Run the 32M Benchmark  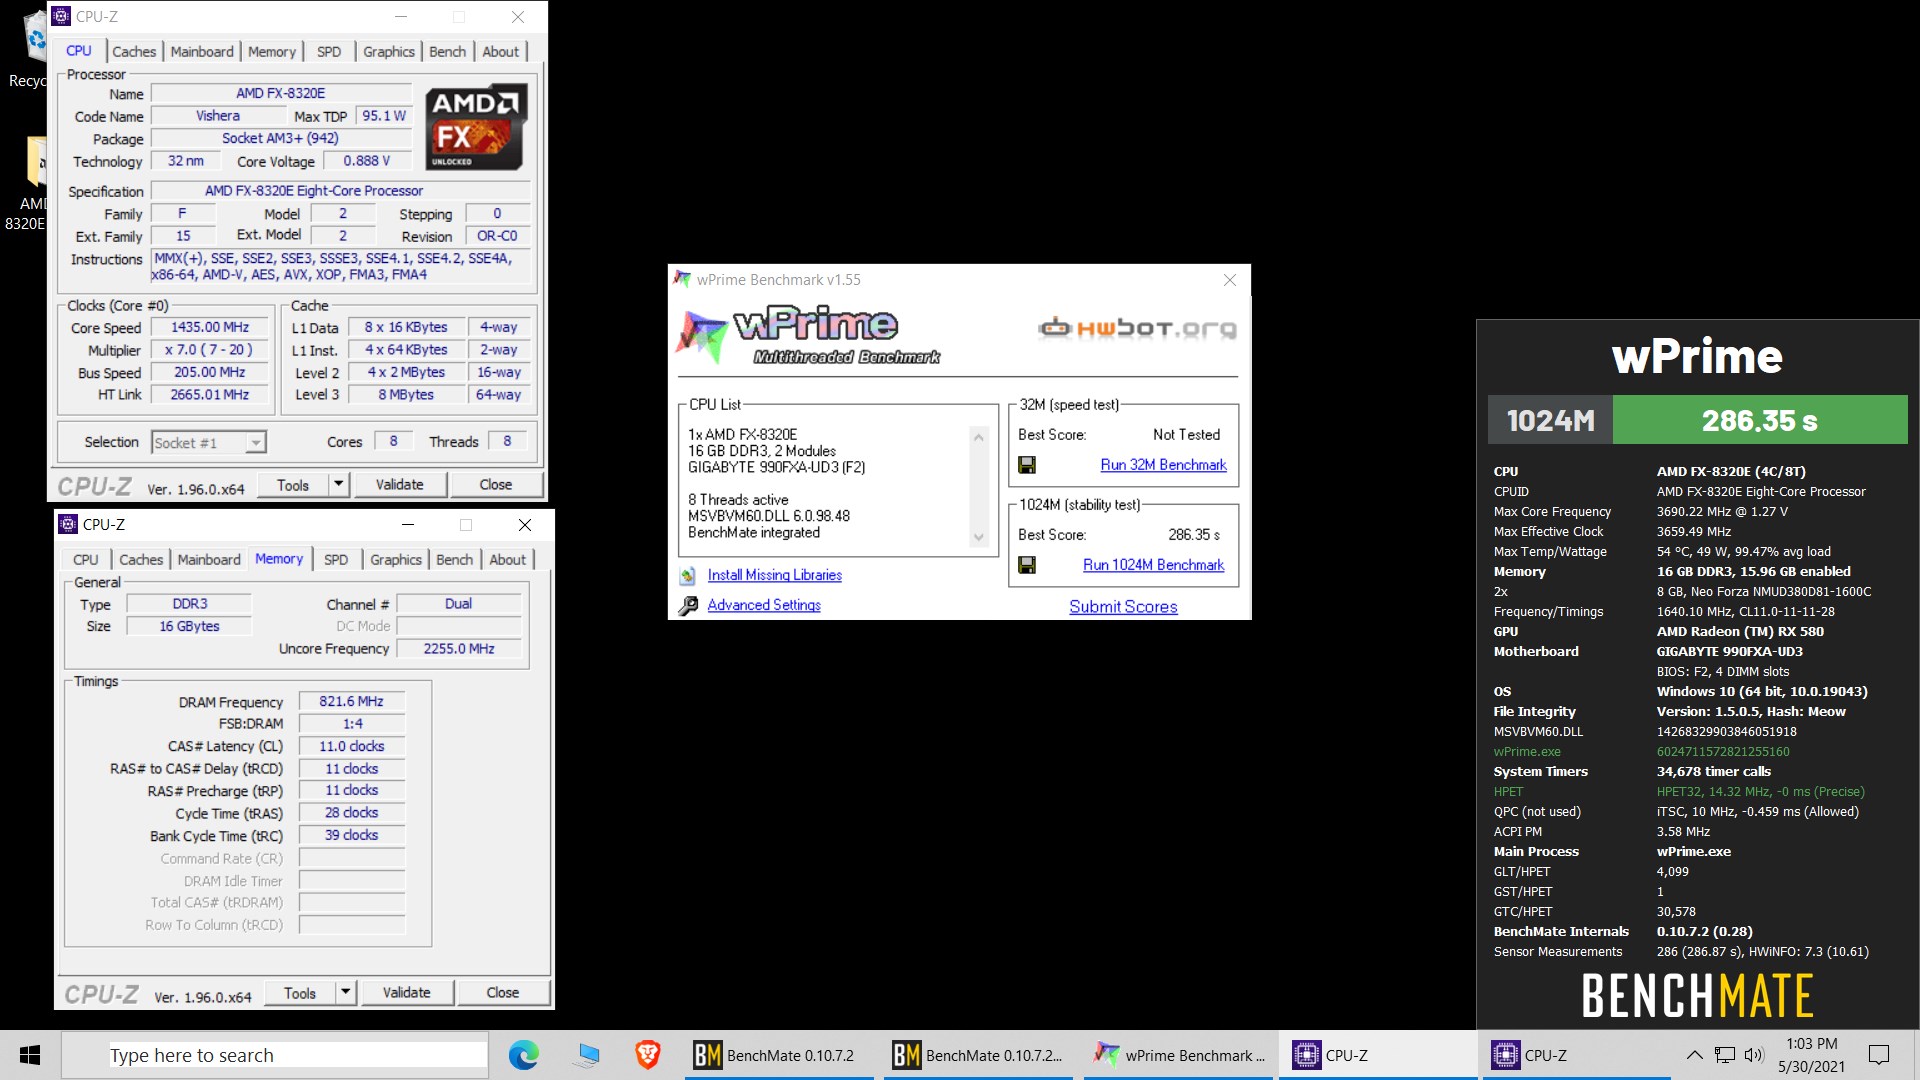pos(1163,465)
